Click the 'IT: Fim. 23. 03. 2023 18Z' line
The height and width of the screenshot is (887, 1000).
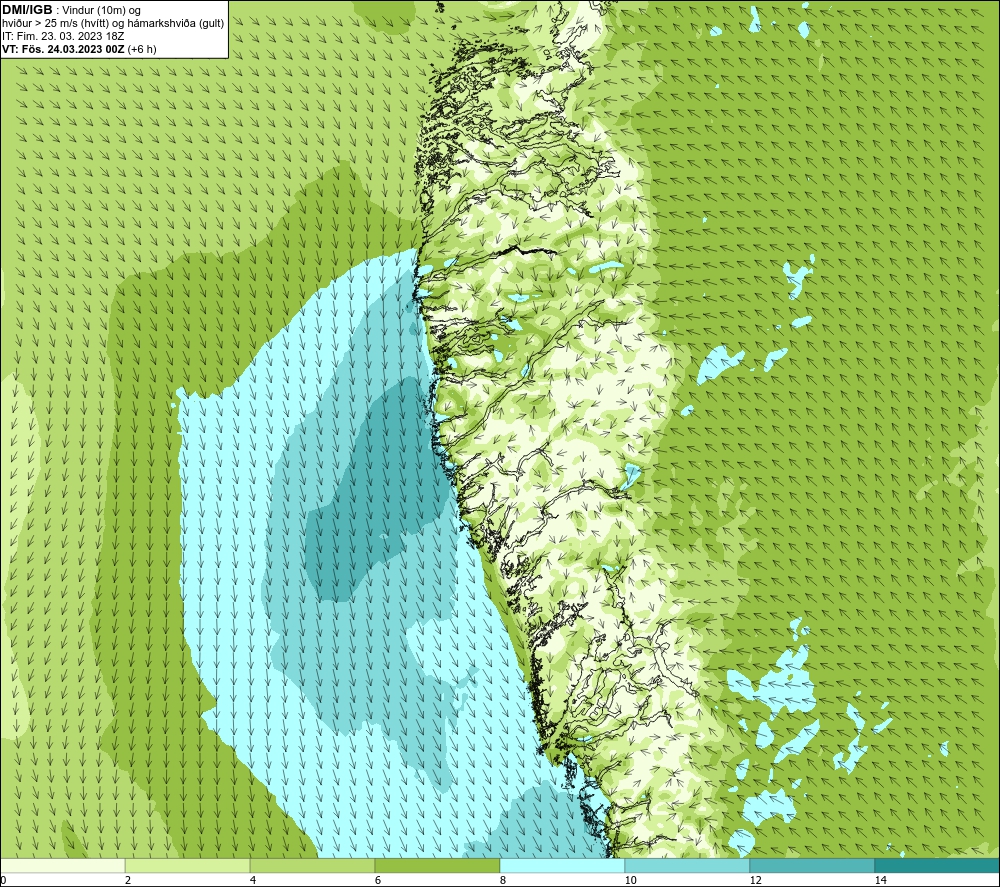(65, 36)
